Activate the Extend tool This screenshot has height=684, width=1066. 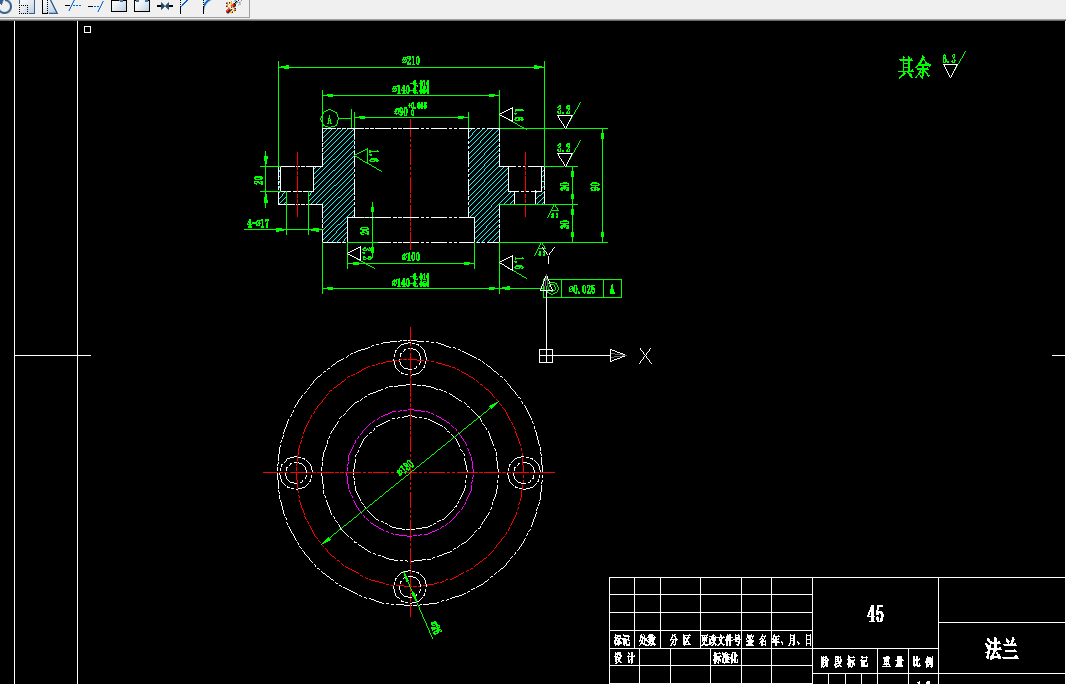95,6
